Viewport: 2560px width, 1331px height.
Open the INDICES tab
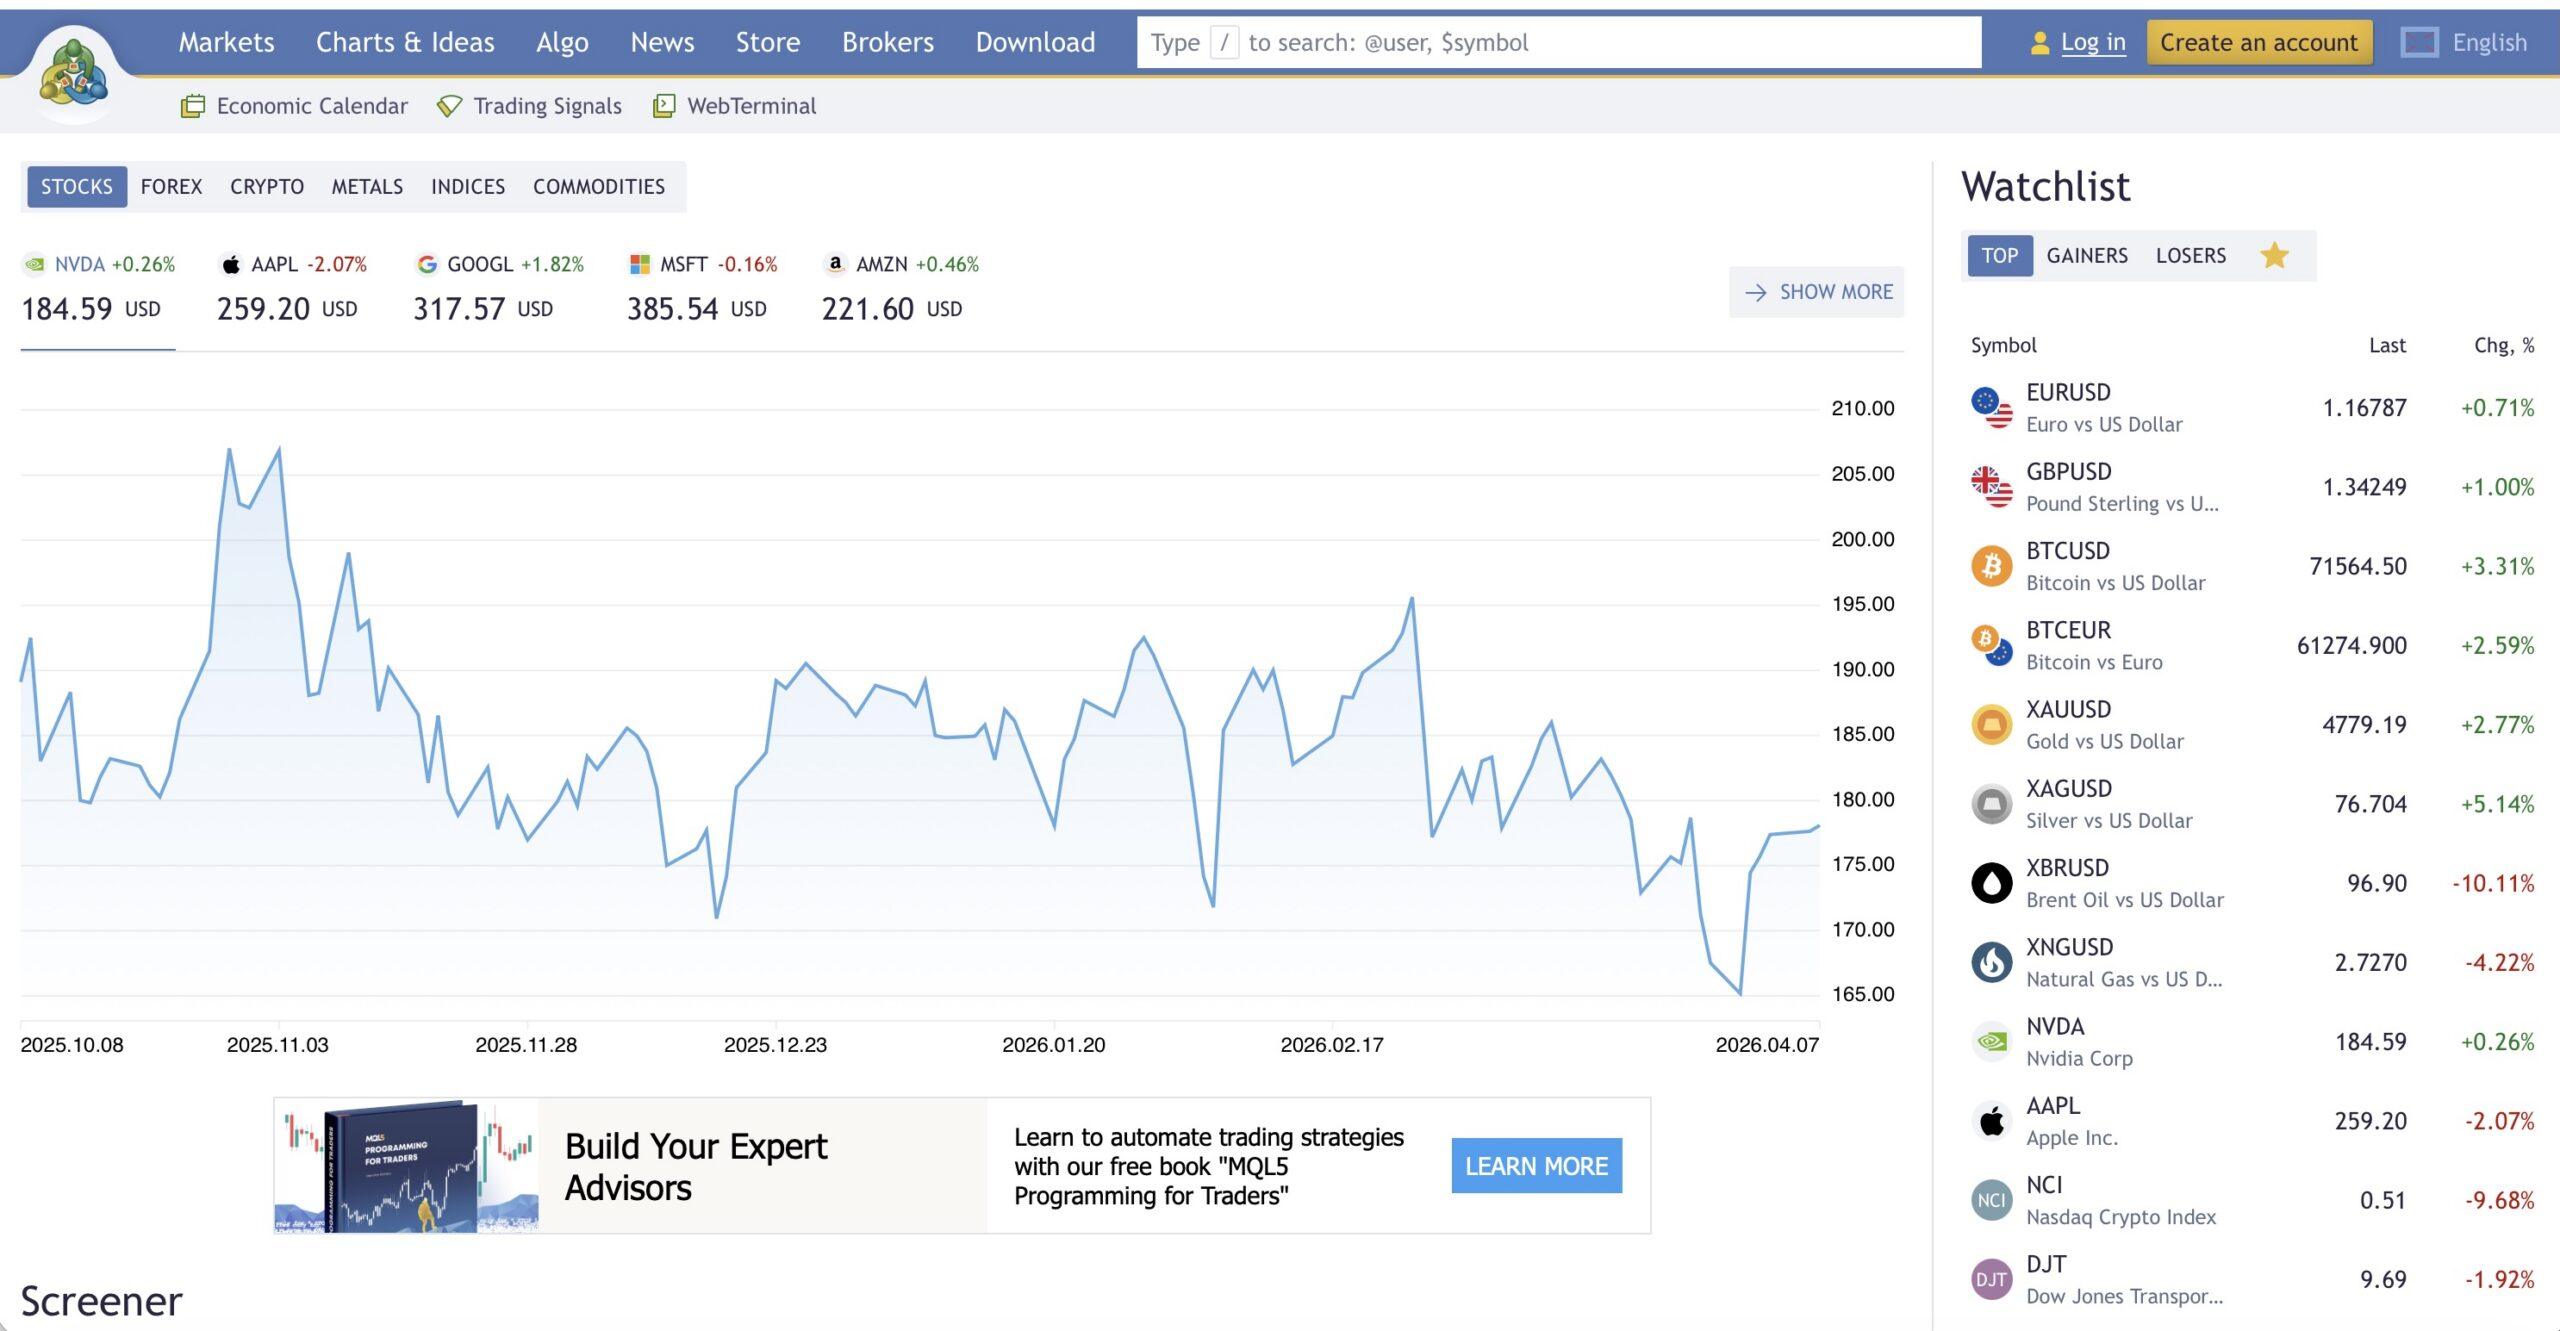coord(468,187)
